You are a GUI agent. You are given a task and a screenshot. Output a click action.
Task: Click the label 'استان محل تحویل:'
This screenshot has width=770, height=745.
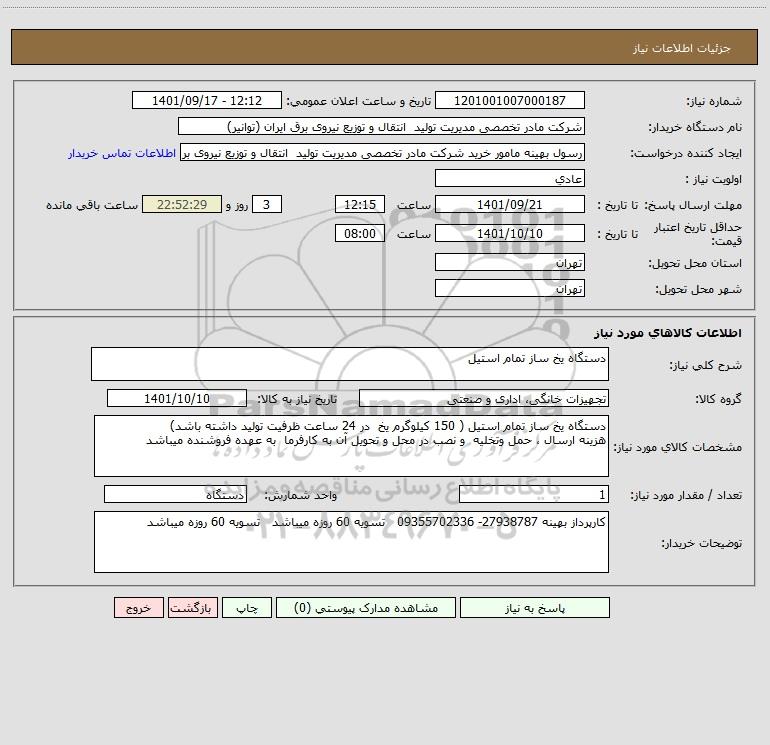click(695, 264)
